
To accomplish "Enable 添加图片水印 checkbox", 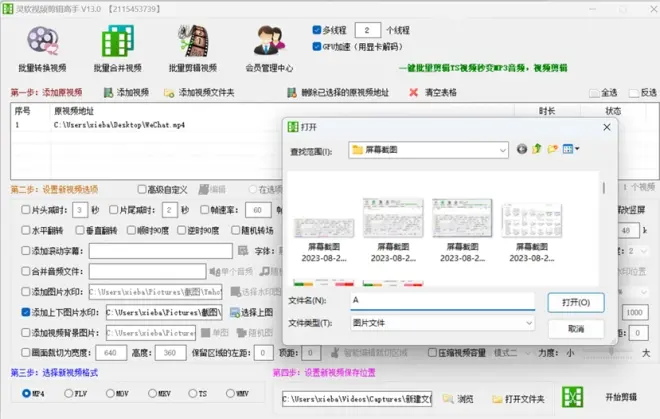I will (x=26, y=292).
